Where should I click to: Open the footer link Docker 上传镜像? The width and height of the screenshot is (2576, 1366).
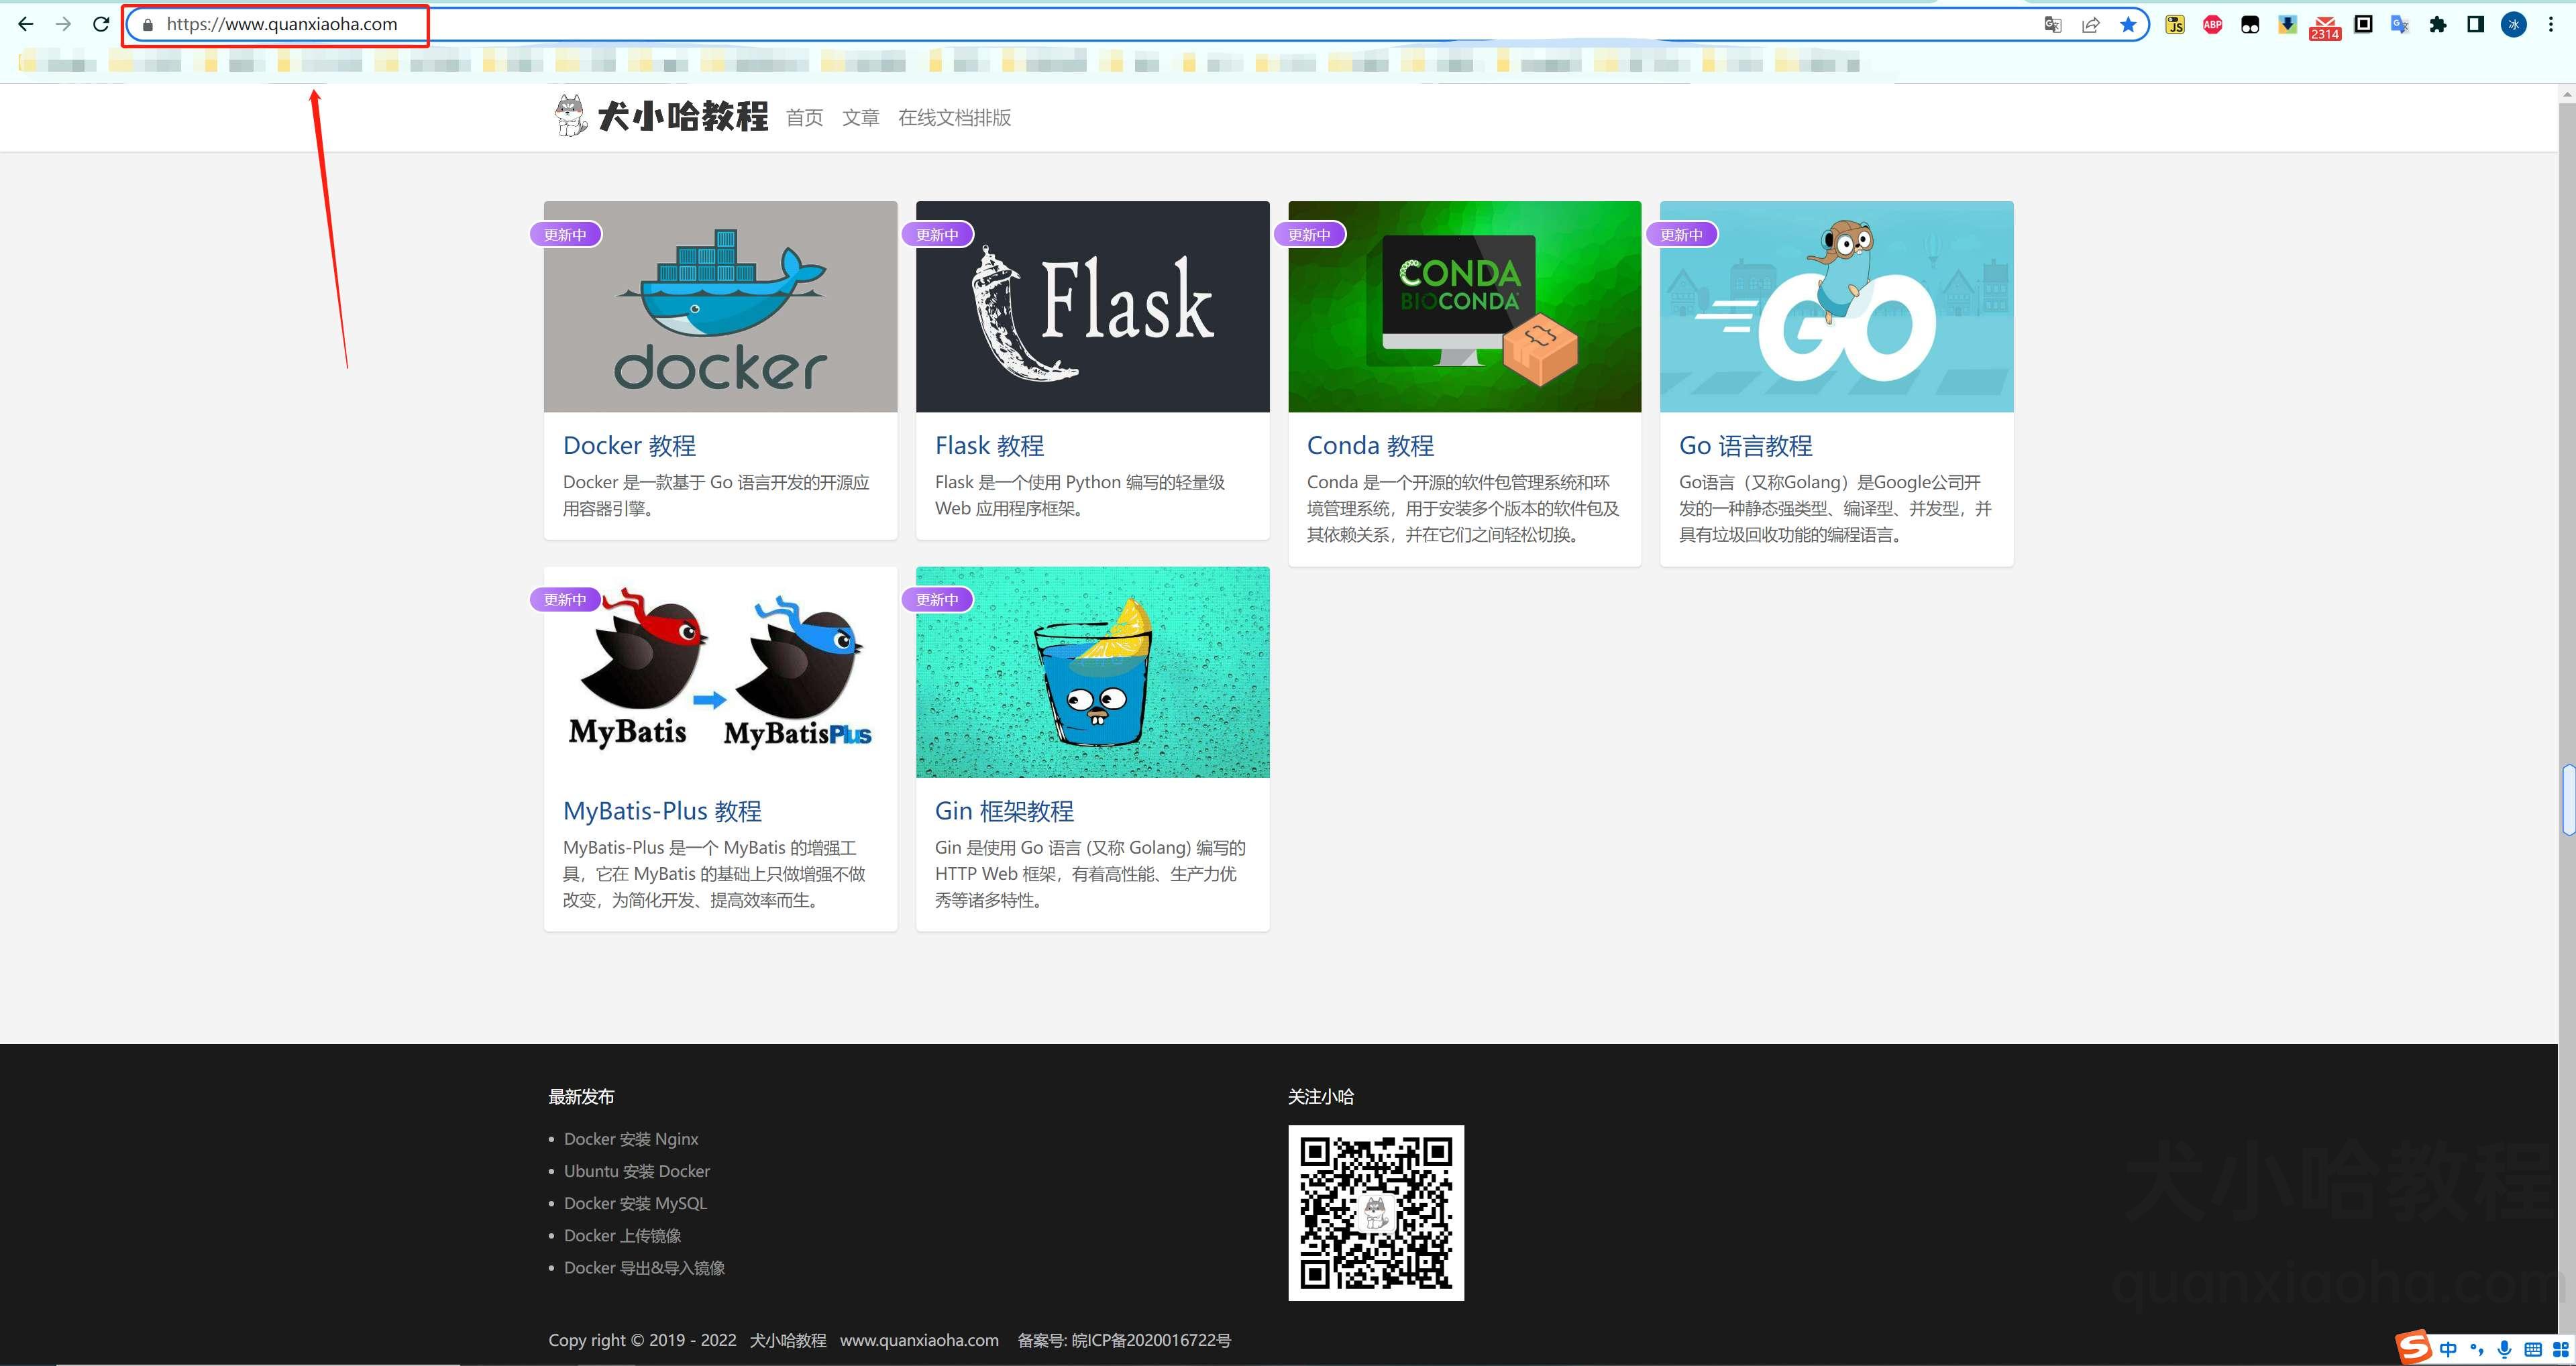tap(622, 1235)
